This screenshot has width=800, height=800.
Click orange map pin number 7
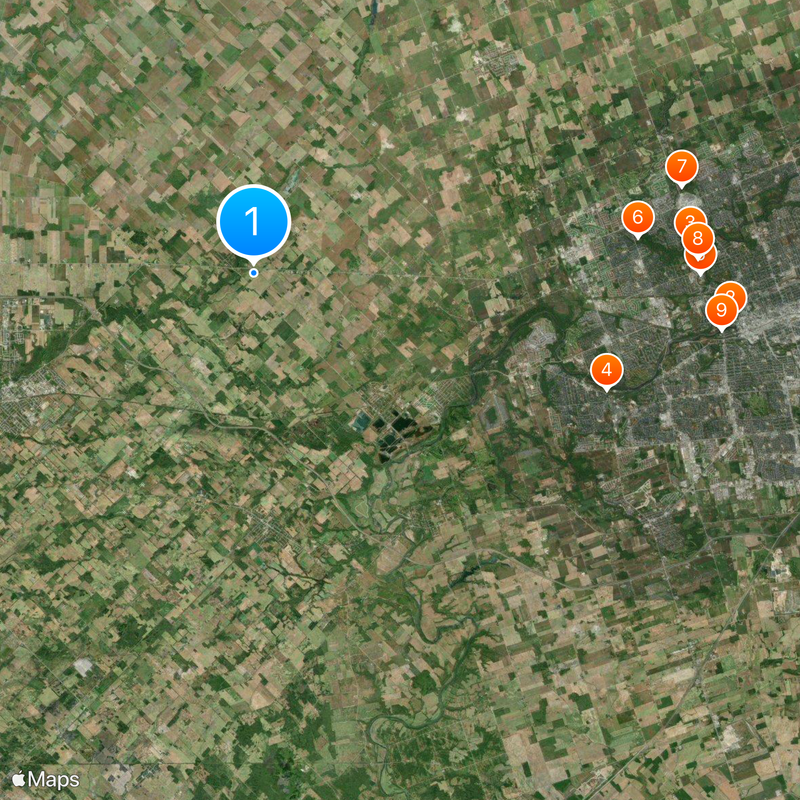click(682, 167)
